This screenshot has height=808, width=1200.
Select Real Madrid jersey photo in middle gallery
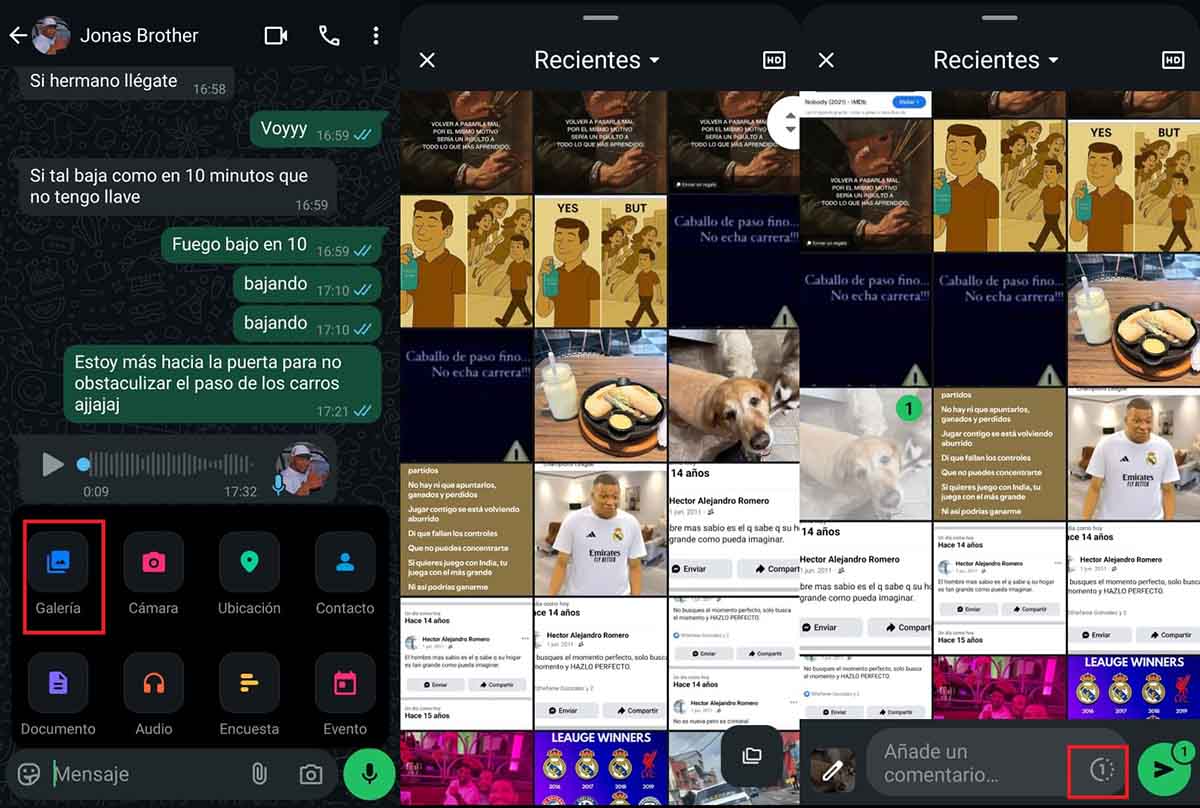click(x=599, y=529)
